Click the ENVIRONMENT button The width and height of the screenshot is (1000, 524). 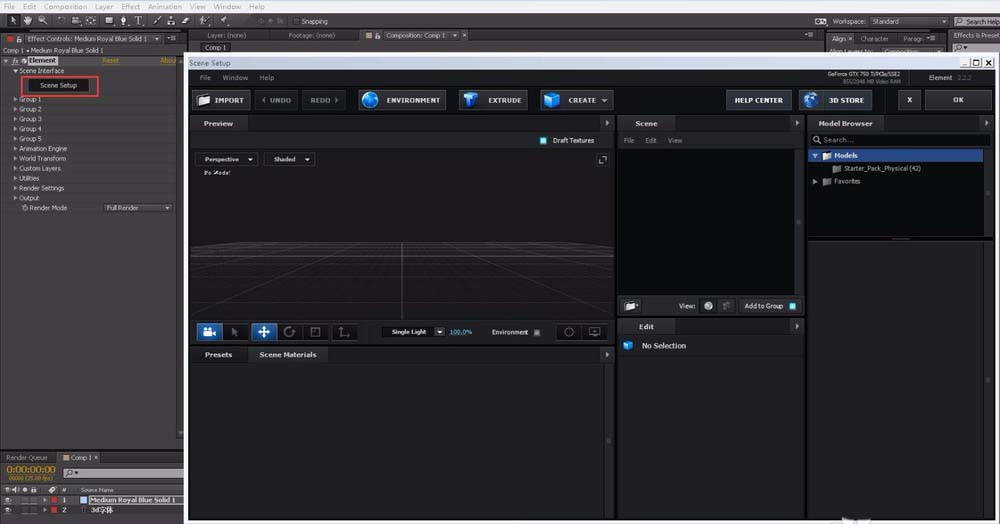click(402, 100)
